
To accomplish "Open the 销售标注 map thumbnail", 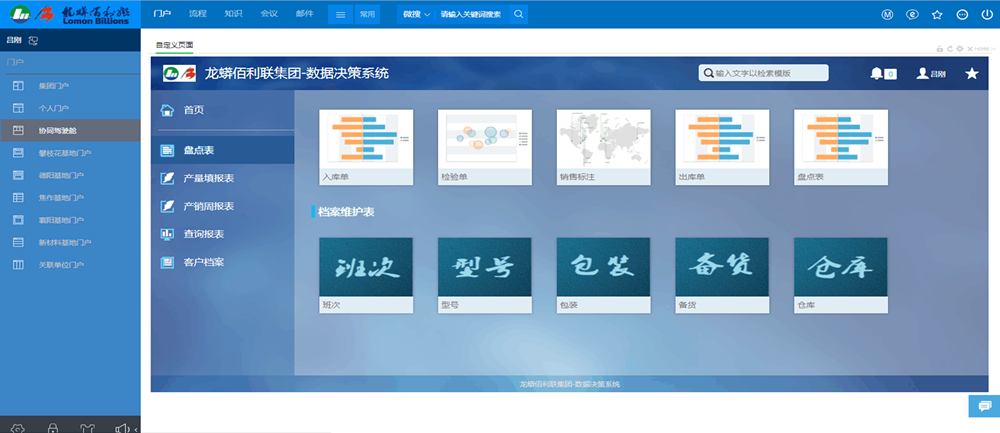I will point(603,147).
